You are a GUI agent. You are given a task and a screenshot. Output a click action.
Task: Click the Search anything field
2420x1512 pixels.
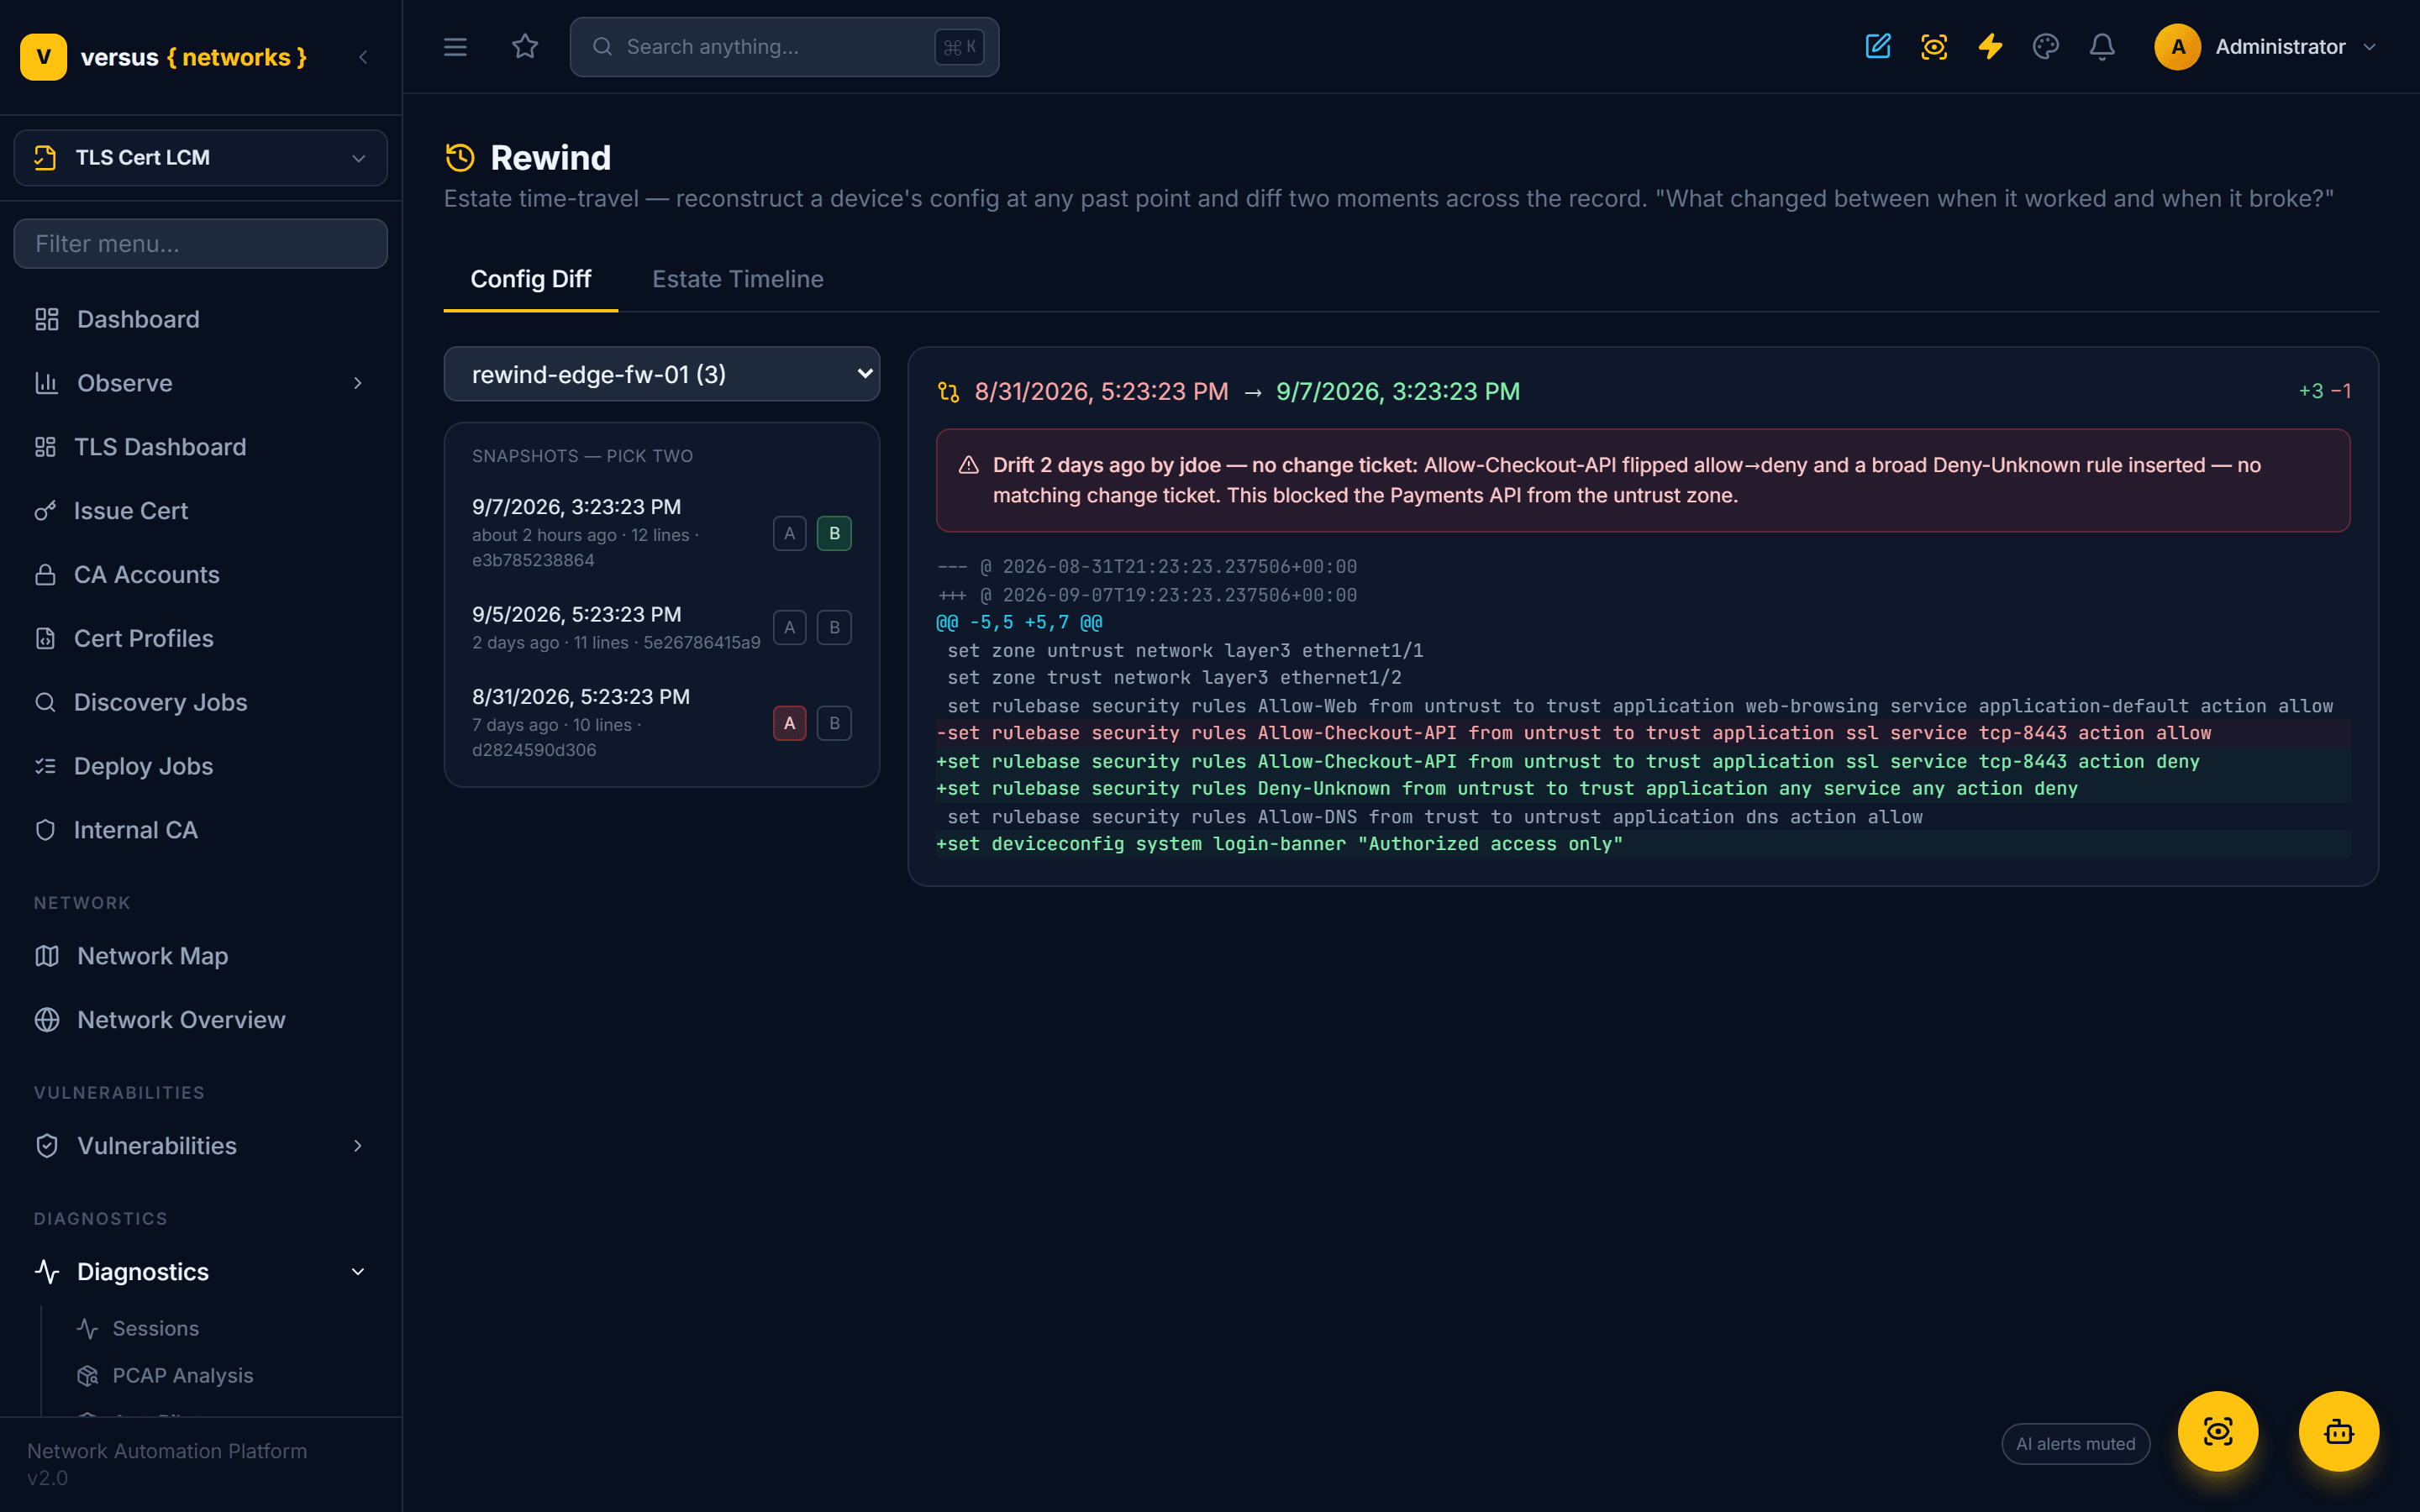pos(785,46)
